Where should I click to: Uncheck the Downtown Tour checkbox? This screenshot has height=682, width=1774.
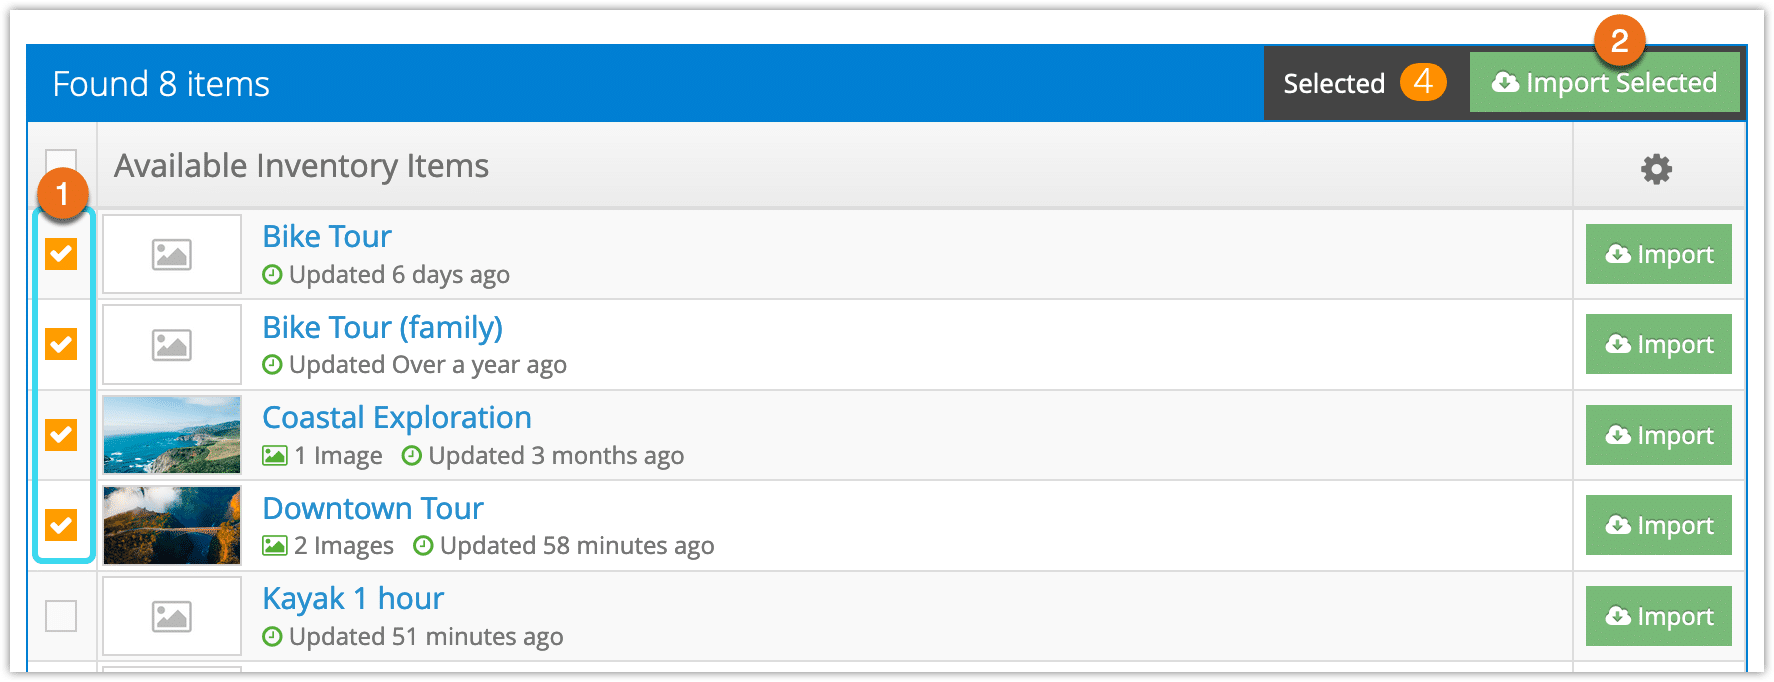pyautogui.click(x=61, y=525)
